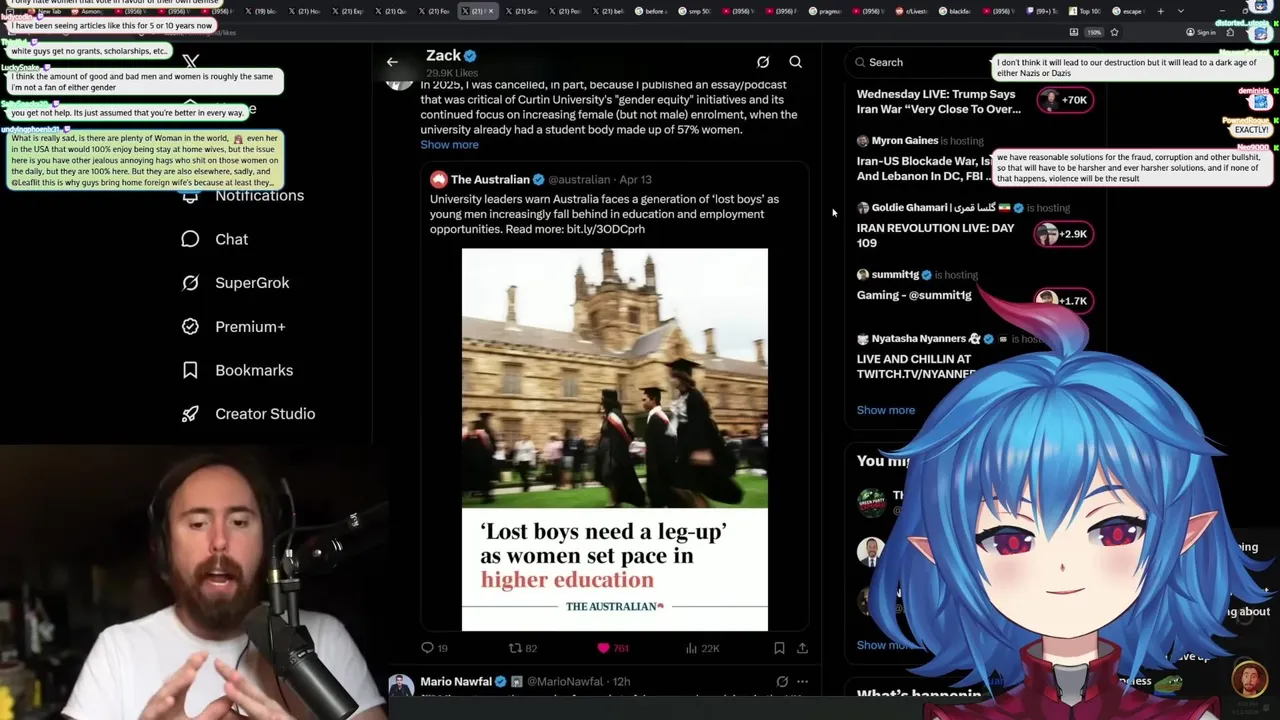Open Creator Studio in the sidebar
This screenshot has height=720, width=1280.
[265, 414]
